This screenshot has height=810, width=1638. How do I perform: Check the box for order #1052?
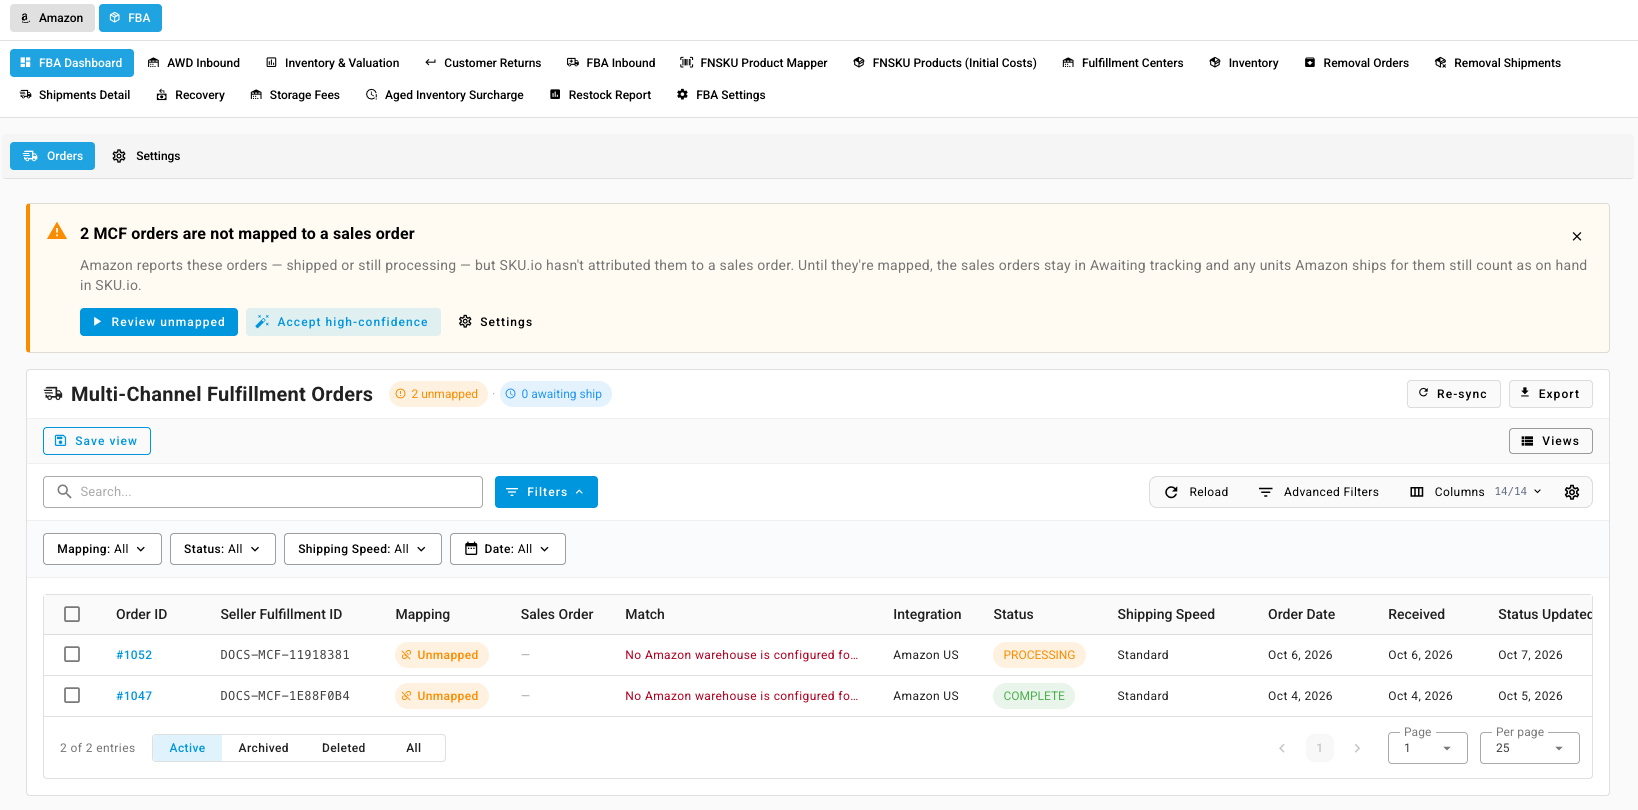(72, 654)
